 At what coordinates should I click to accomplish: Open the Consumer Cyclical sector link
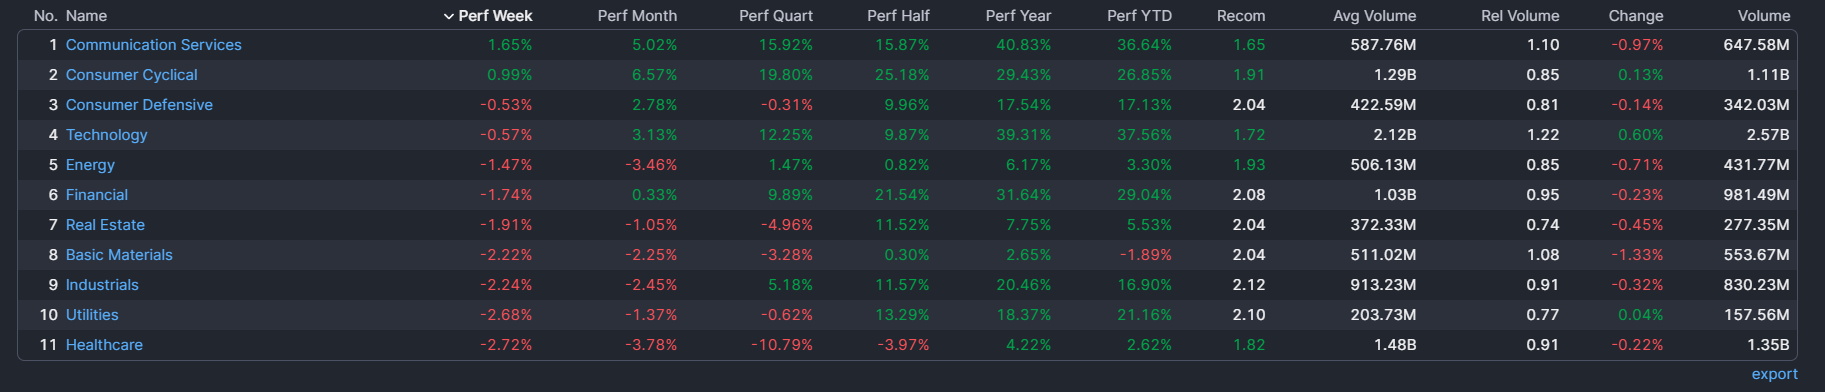(x=131, y=75)
